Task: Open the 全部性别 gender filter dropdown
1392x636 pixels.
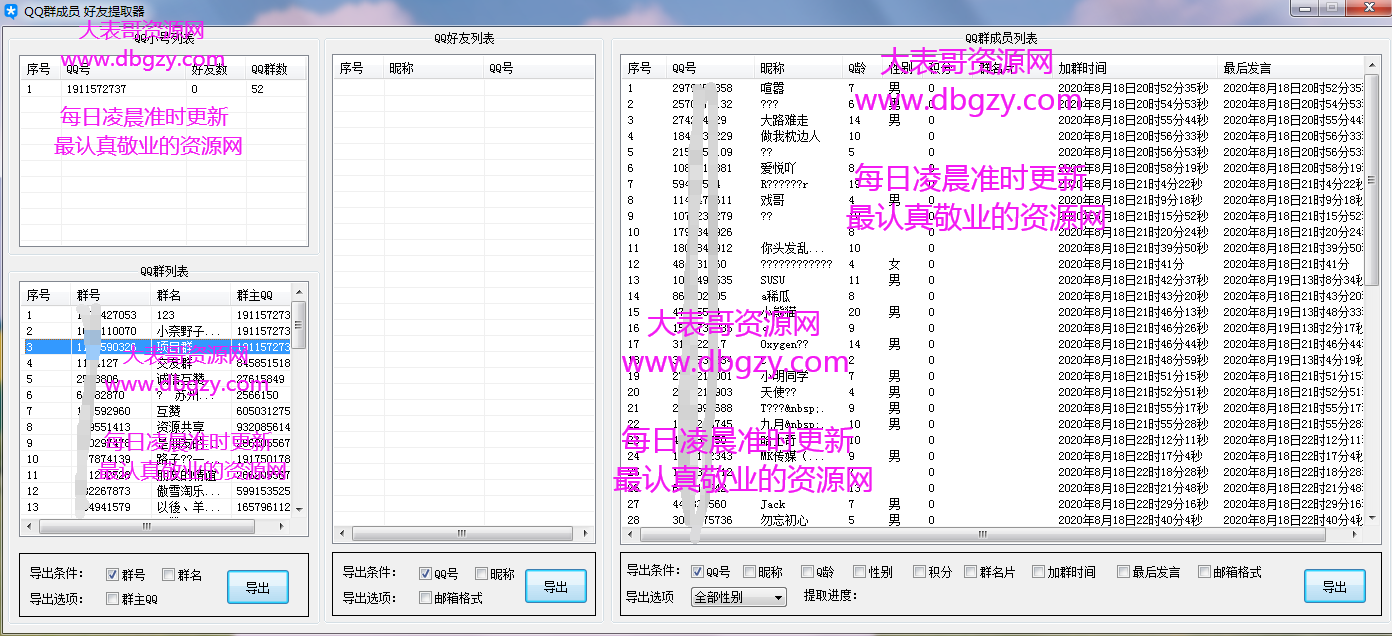Action: (738, 597)
